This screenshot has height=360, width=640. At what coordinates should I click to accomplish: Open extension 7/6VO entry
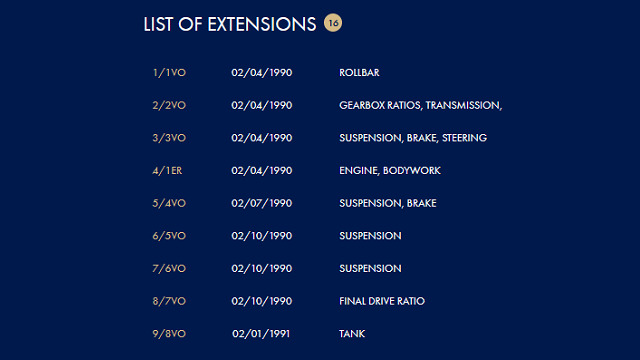tap(169, 269)
